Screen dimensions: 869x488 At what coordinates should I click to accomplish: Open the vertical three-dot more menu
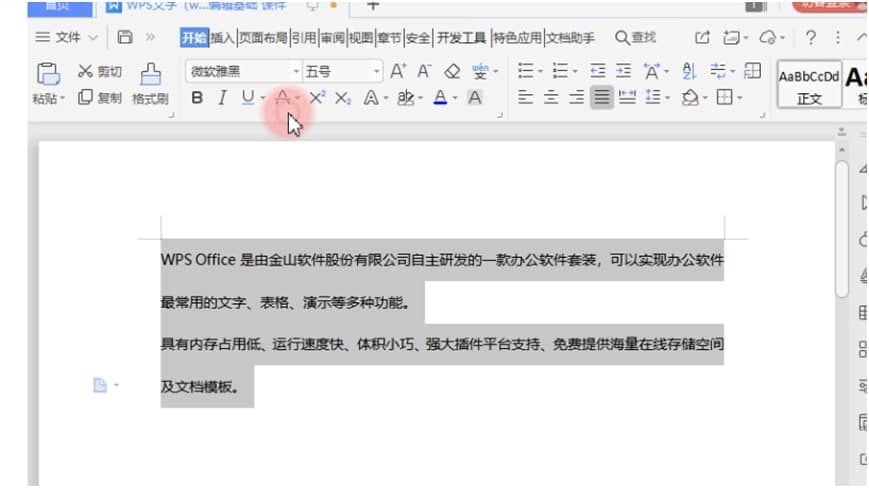coord(838,38)
